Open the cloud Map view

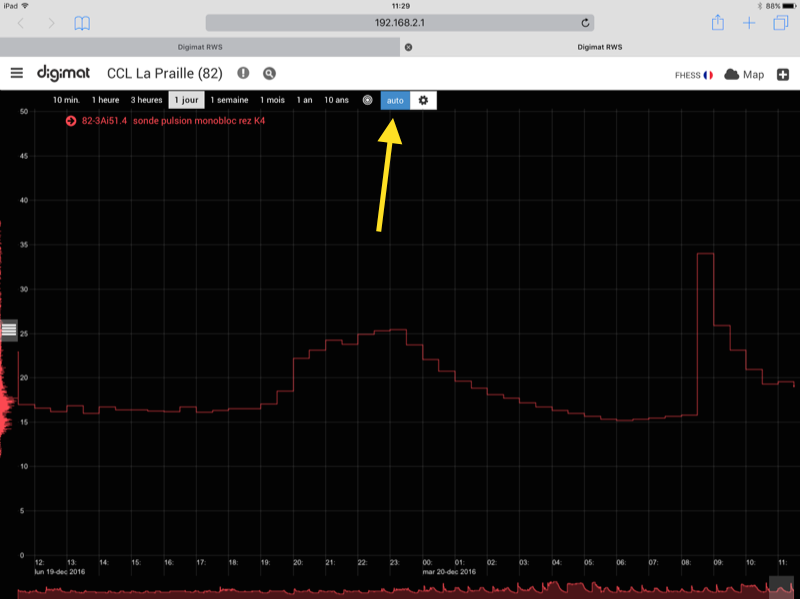tap(744, 74)
